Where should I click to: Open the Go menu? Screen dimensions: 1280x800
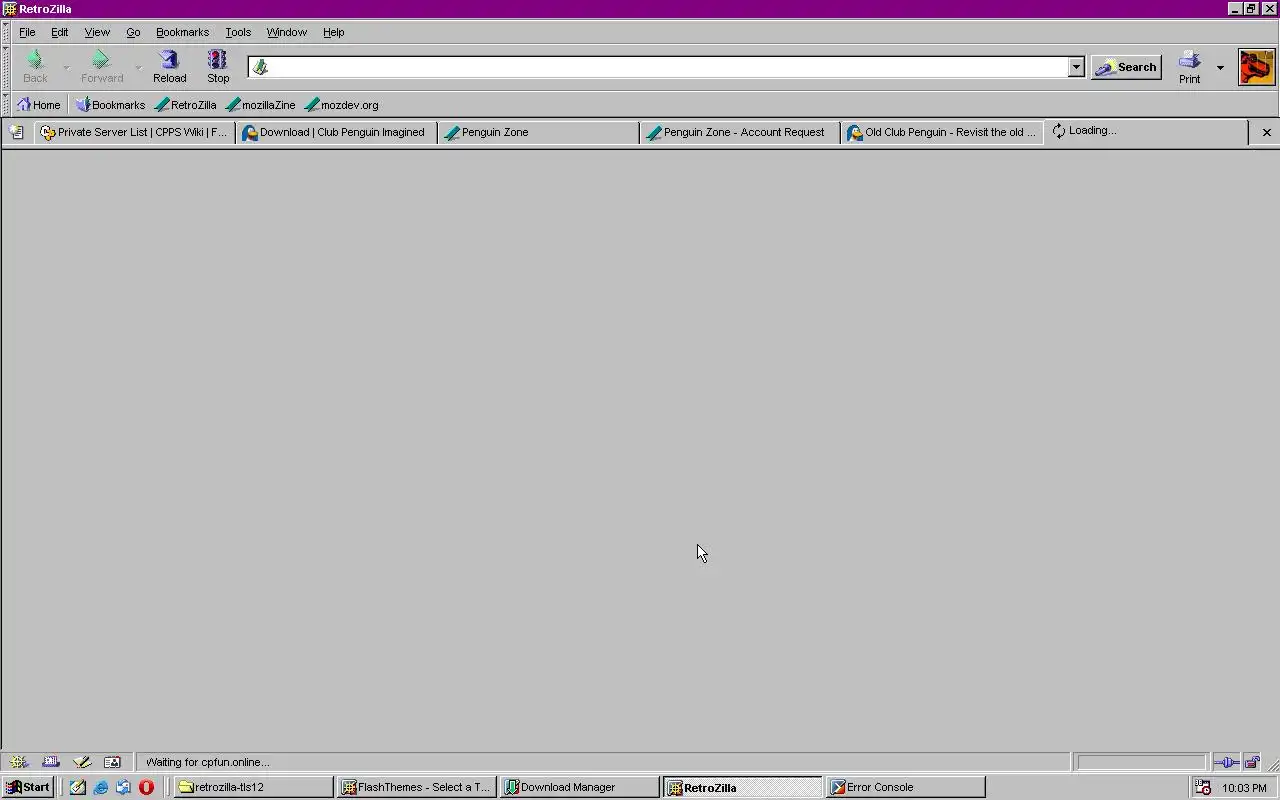pyautogui.click(x=133, y=32)
